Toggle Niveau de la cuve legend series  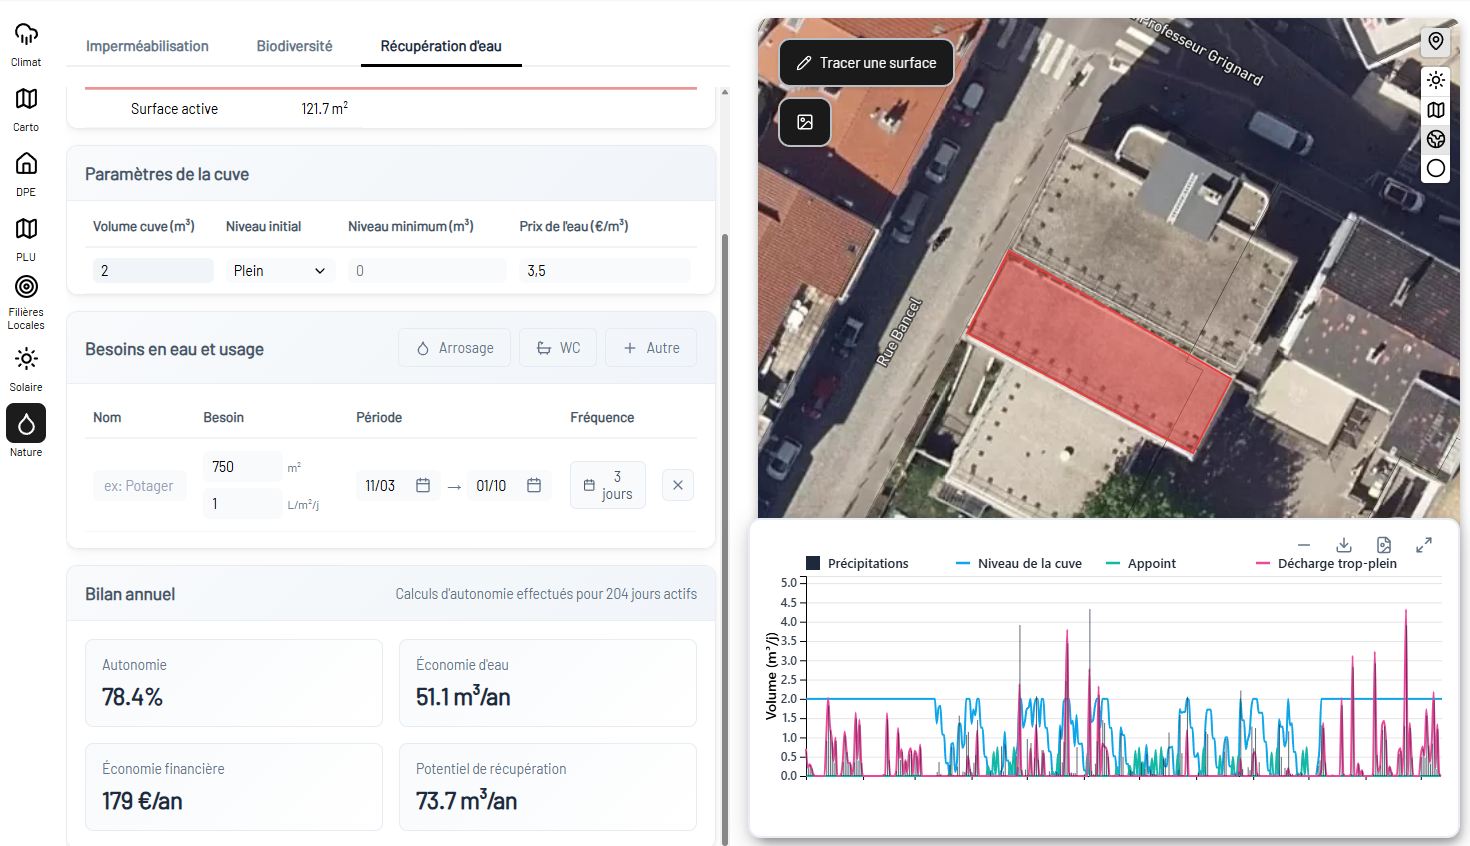(x=1019, y=564)
